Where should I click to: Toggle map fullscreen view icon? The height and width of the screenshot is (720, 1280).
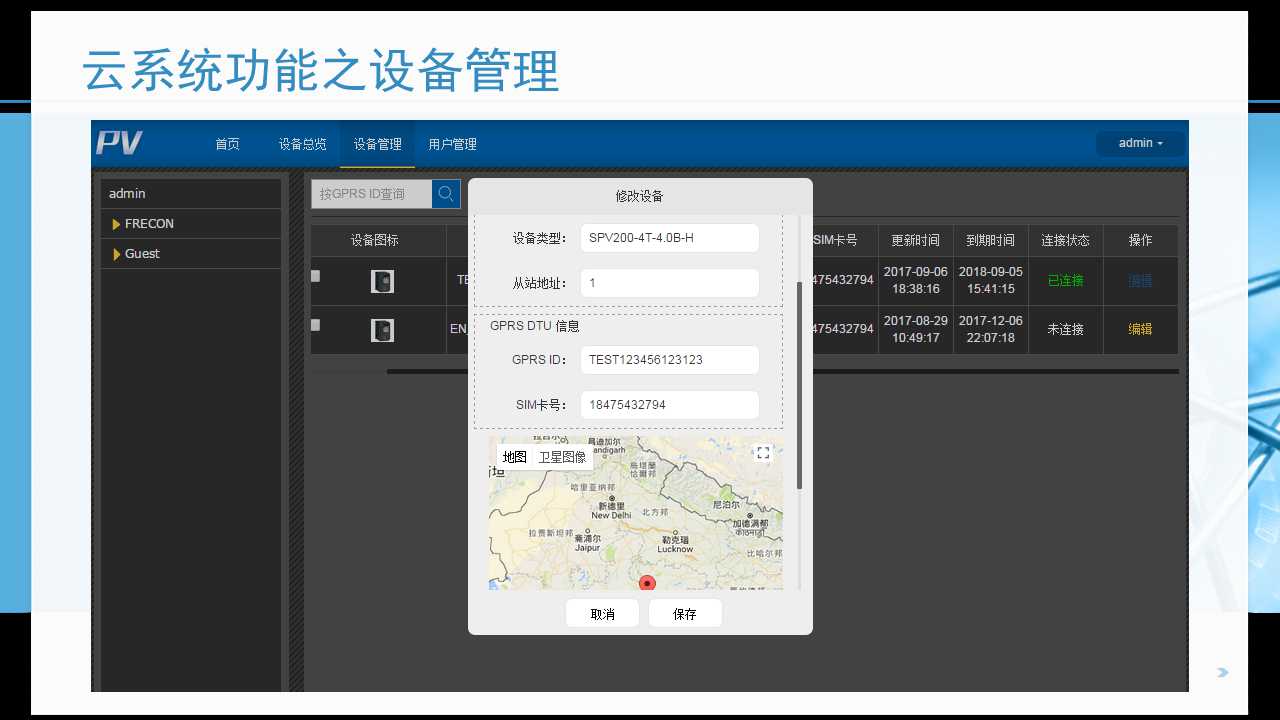tap(763, 453)
